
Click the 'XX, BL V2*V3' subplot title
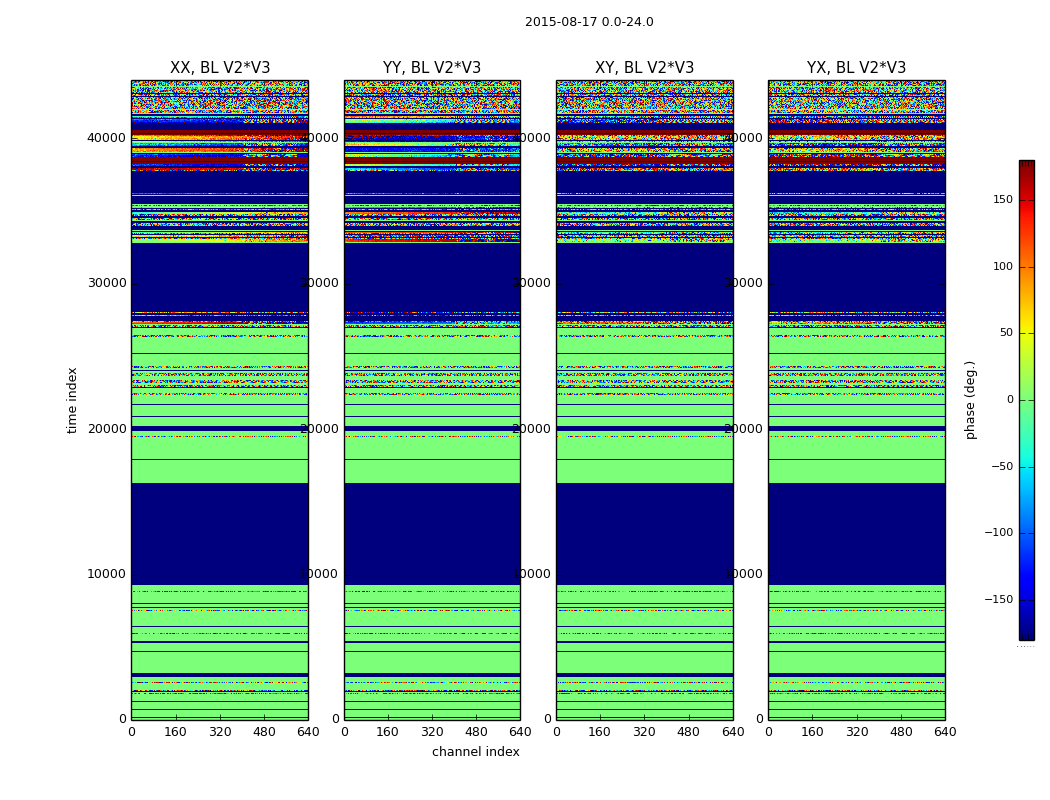pyautogui.click(x=220, y=68)
